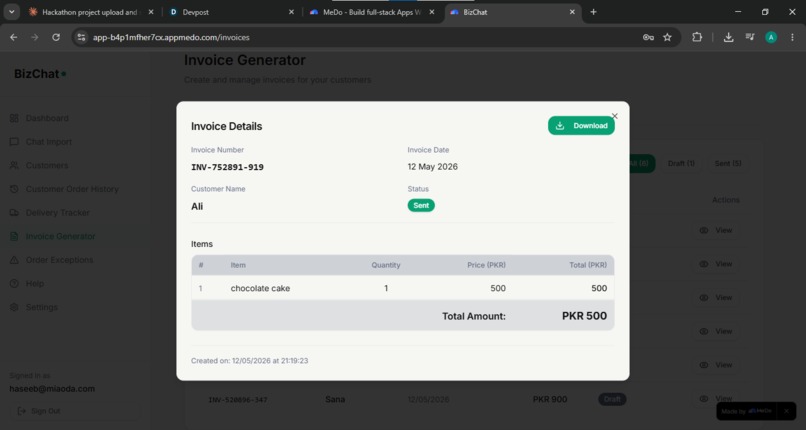806x430 pixels.
Task: Select the invoice date 12 May 2026
Action: [432, 166]
